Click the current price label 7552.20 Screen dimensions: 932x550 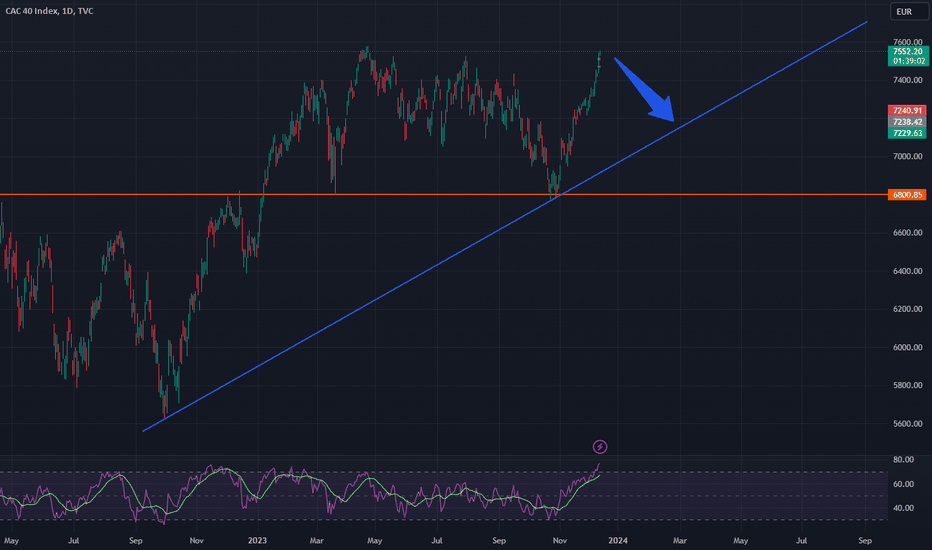point(908,52)
